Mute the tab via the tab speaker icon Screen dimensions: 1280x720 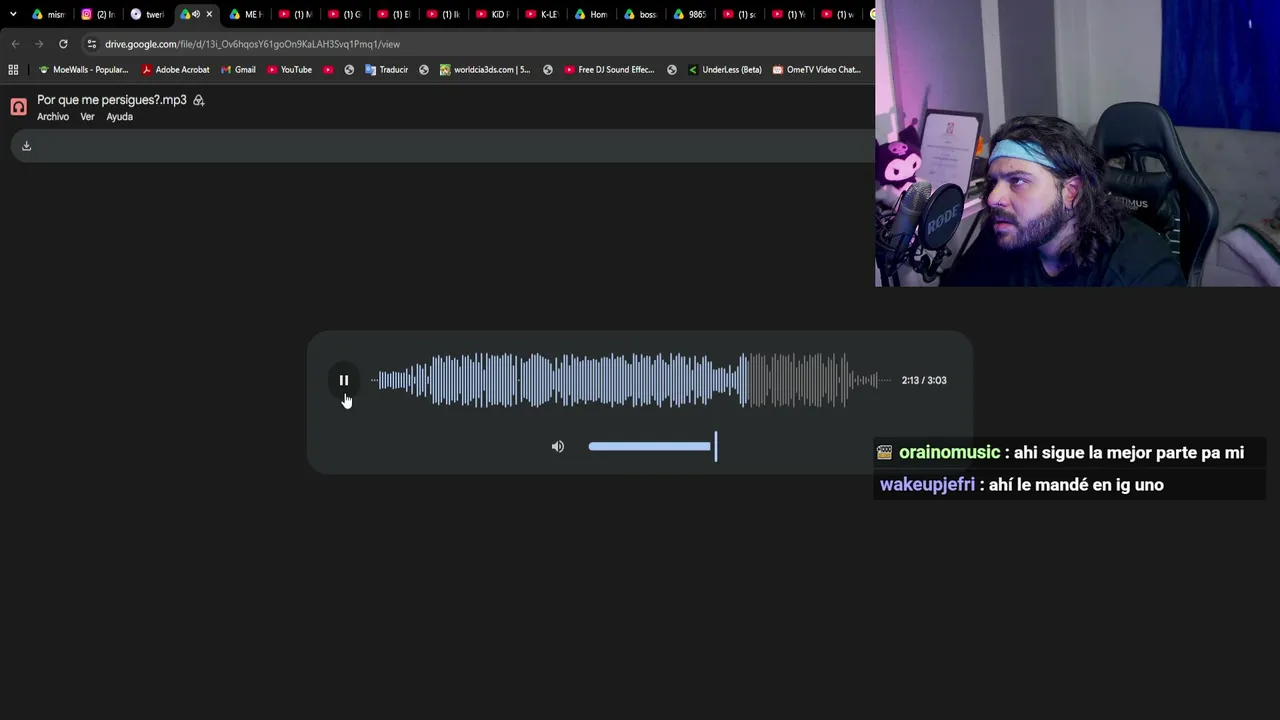click(196, 14)
